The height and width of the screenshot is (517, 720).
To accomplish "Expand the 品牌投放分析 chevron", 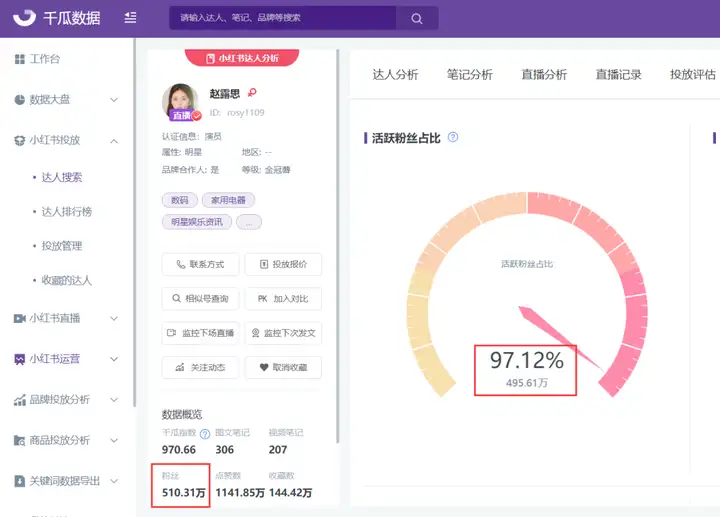I will 114,400.
